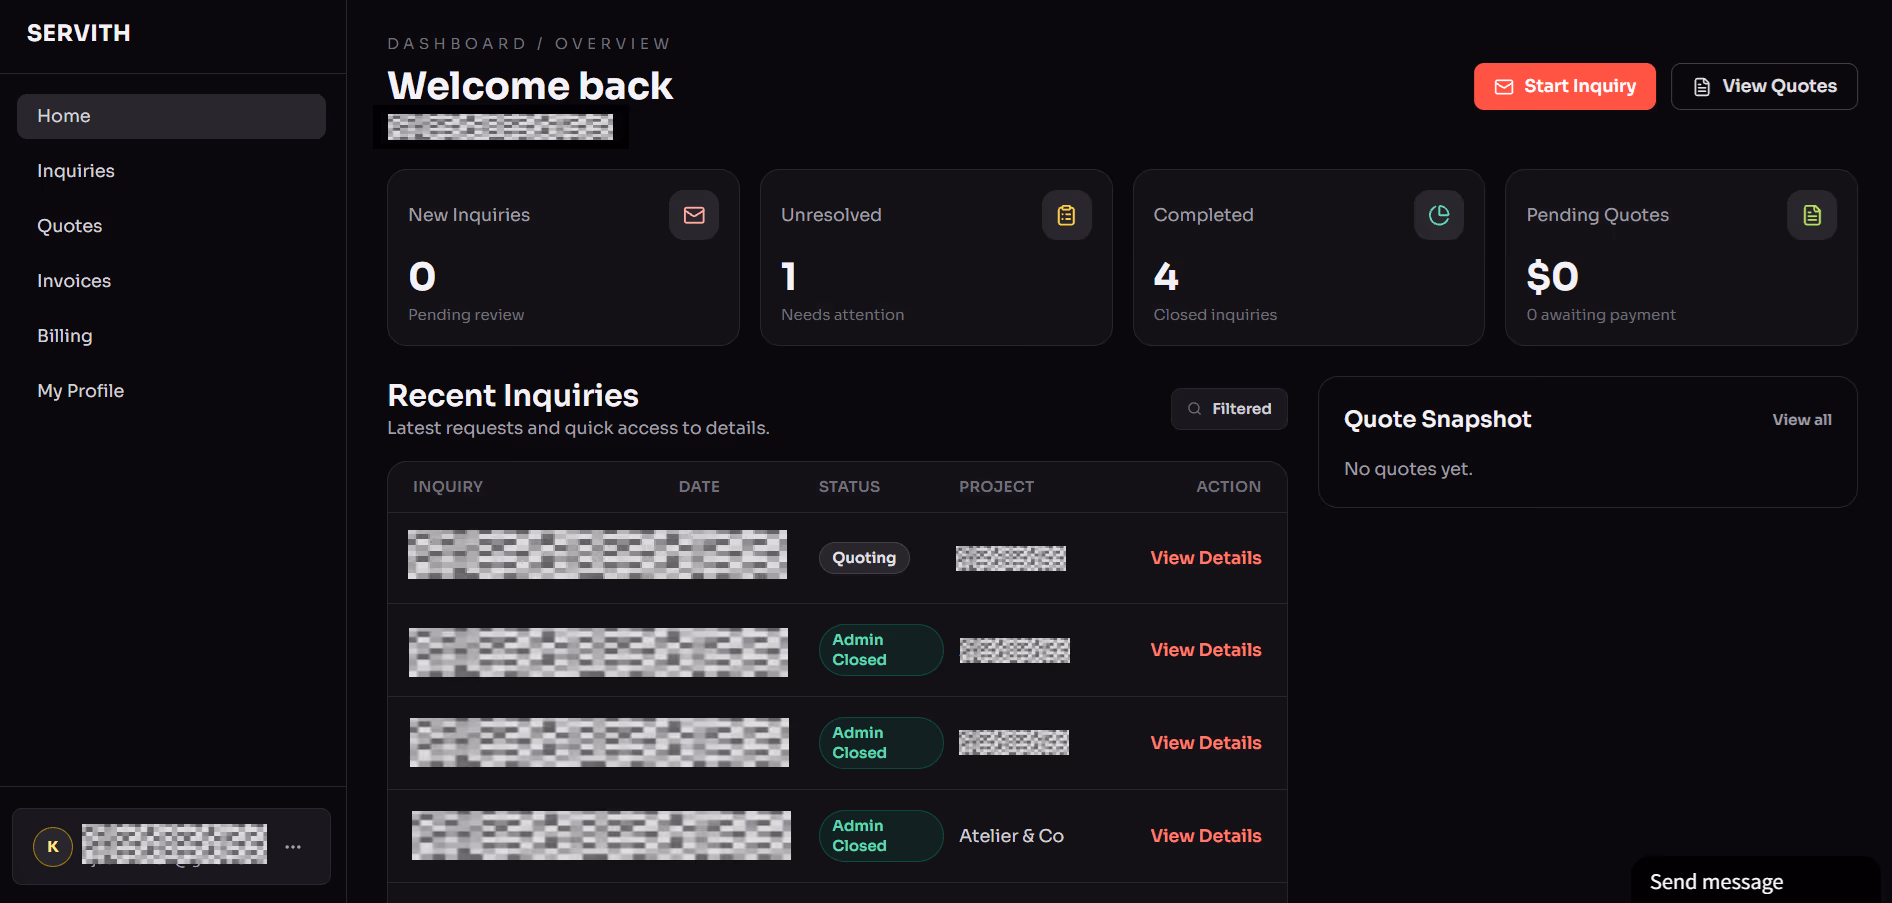Image resolution: width=1892 pixels, height=903 pixels.
Task: Select Billing from the sidebar
Action: (65, 336)
